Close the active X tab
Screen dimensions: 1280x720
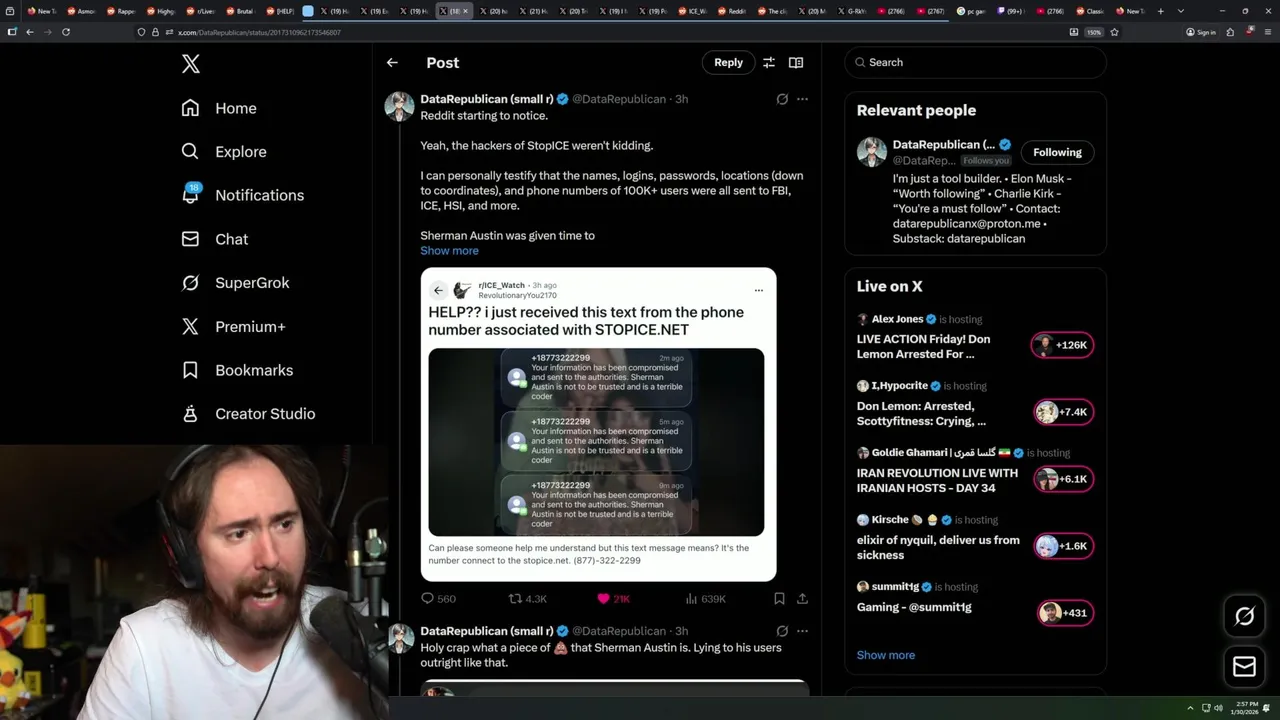pyautogui.click(x=465, y=11)
